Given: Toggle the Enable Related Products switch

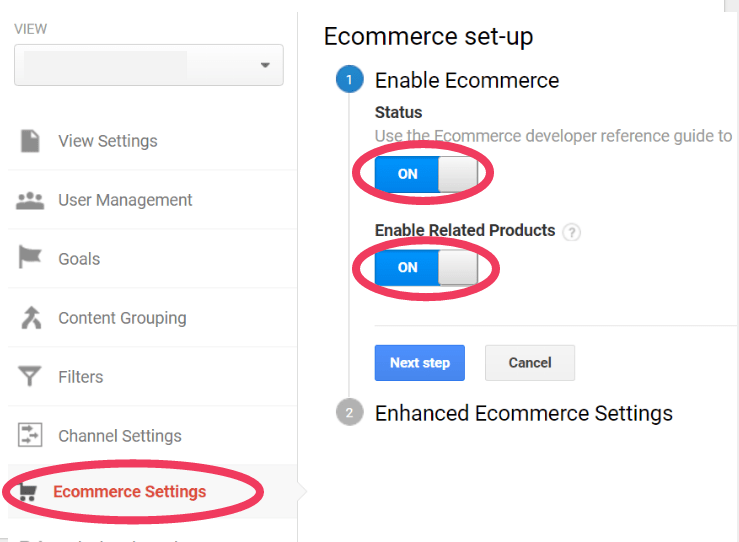Looking at the screenshot, I should click(x=426, y=267).
